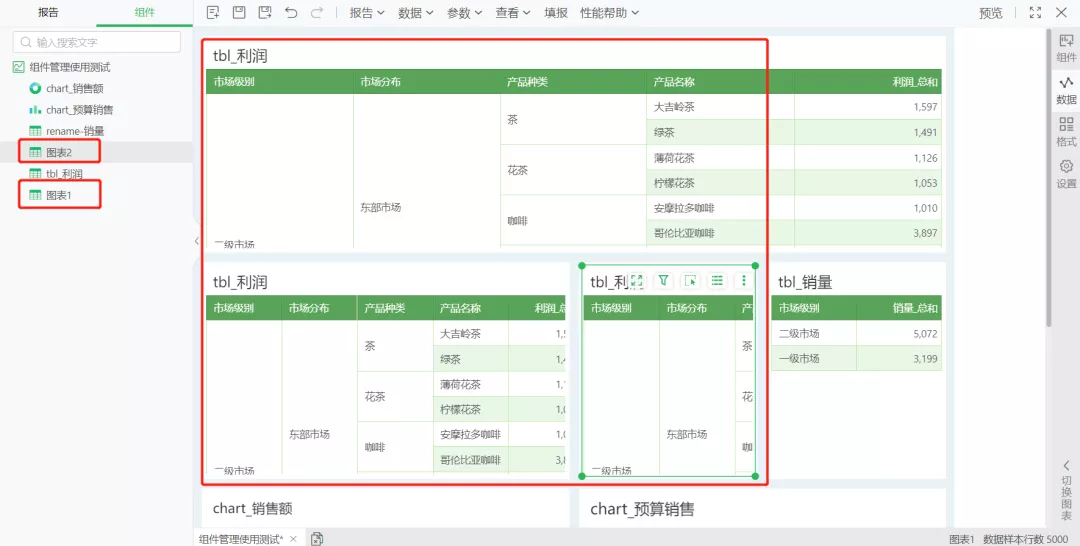This screenshot has height=546, width=1080.
Task: Click the export icon beside bottom tab
Action: coord(317,538)
